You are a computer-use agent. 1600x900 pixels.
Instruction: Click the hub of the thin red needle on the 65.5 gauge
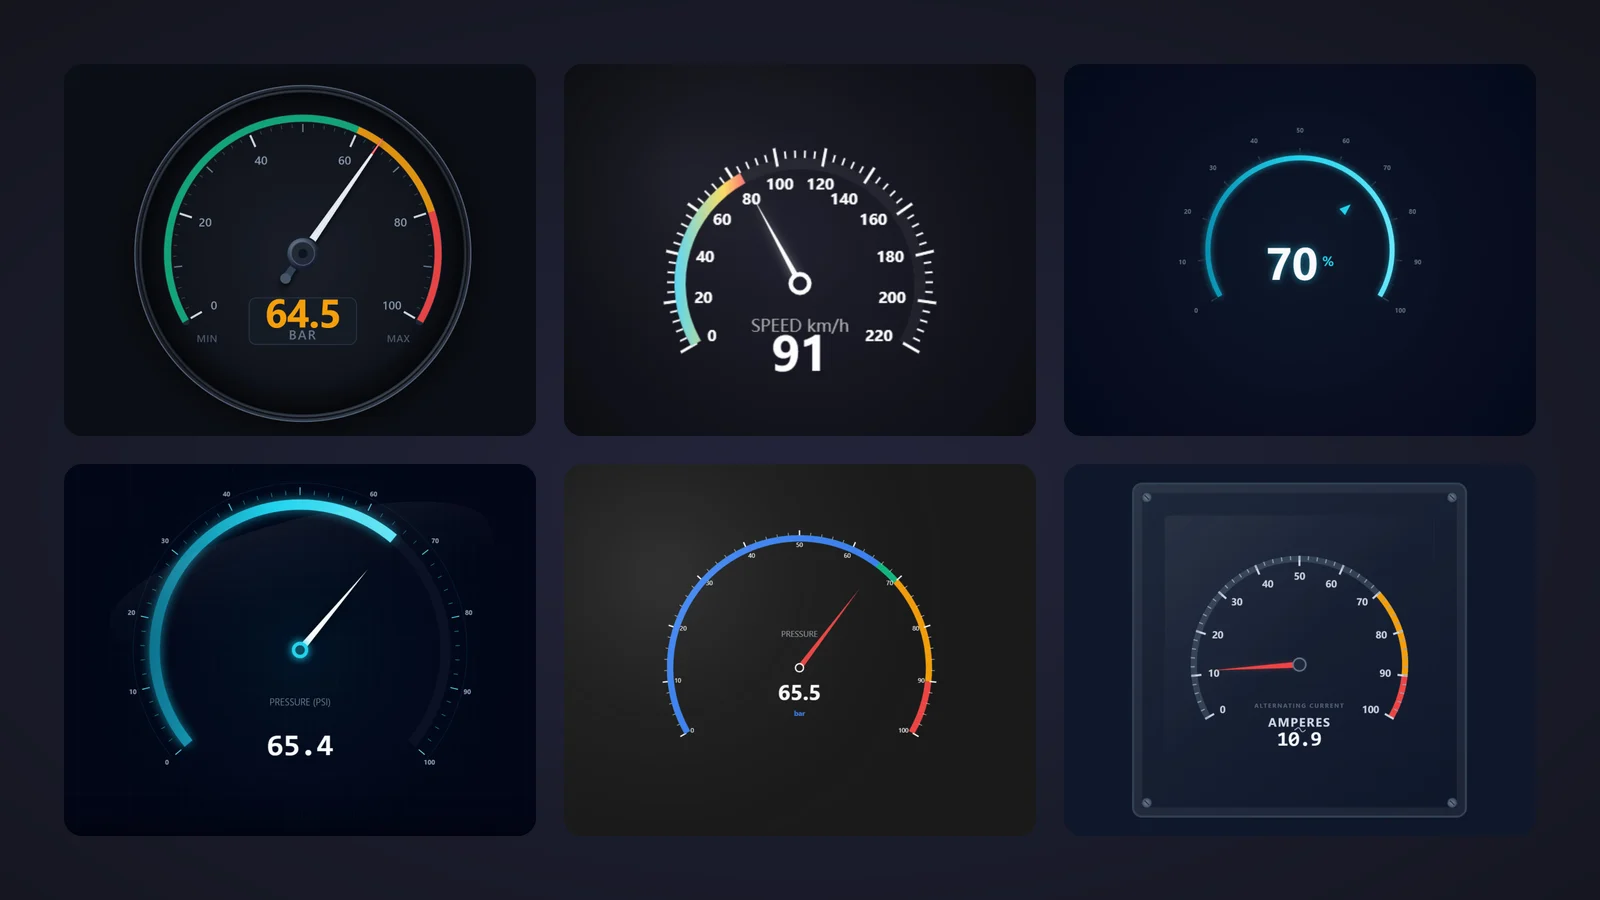pos(799,667)
